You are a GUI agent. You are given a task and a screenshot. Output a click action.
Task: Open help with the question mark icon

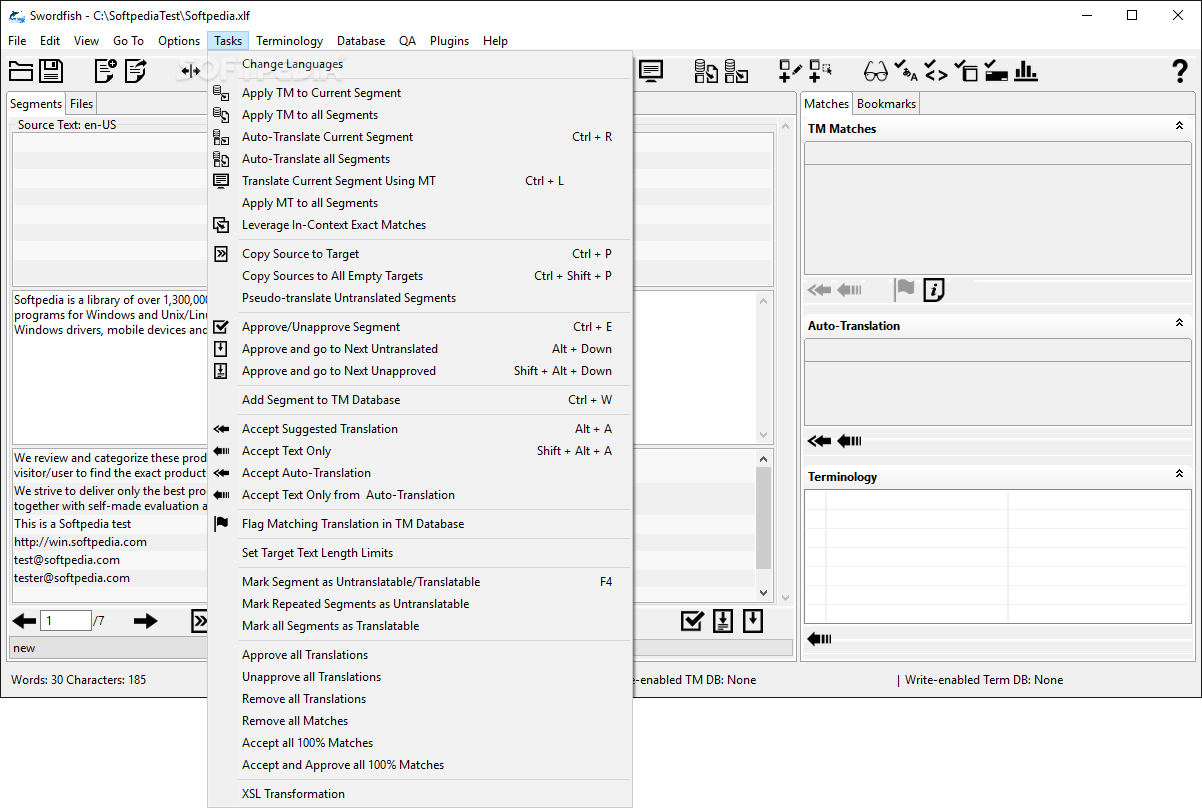click(x=1180, y=71)
